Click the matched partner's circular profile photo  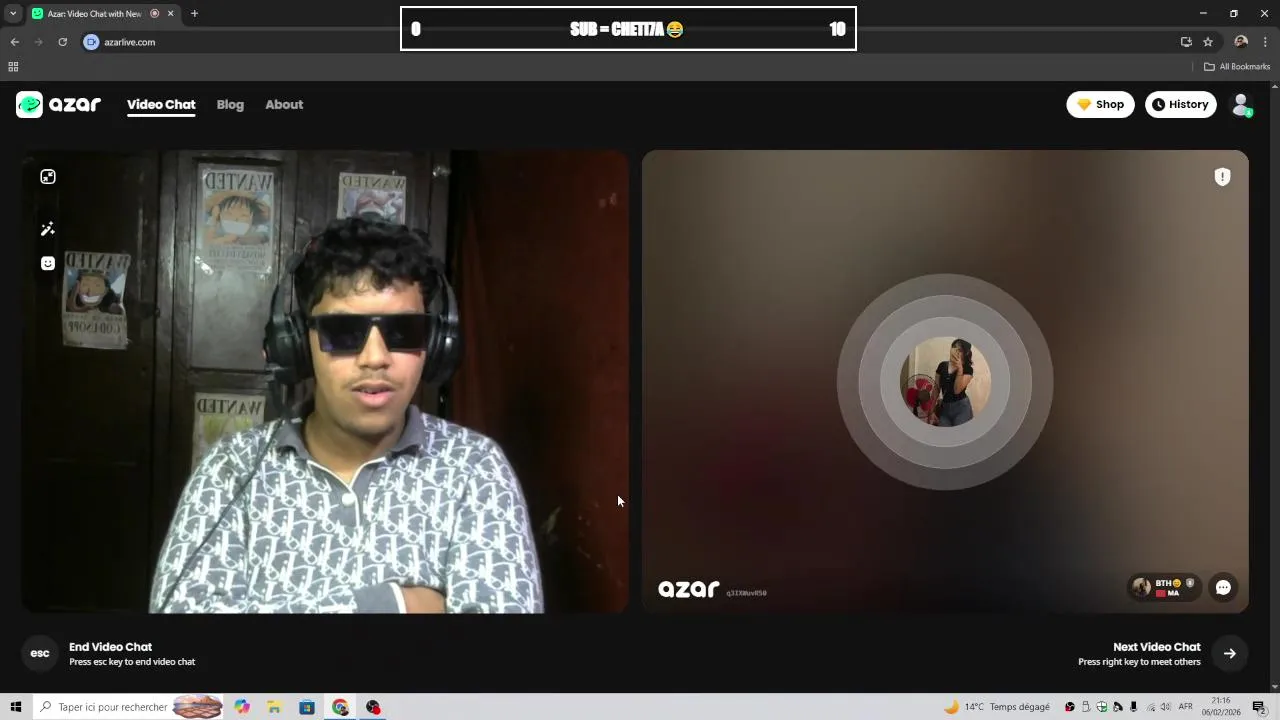tap(945, 382)
